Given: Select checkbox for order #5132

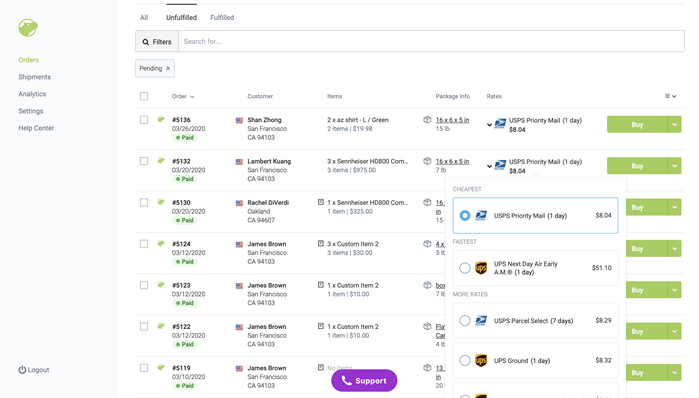Looking at the screenshot, I should click(x=144, y=161).
